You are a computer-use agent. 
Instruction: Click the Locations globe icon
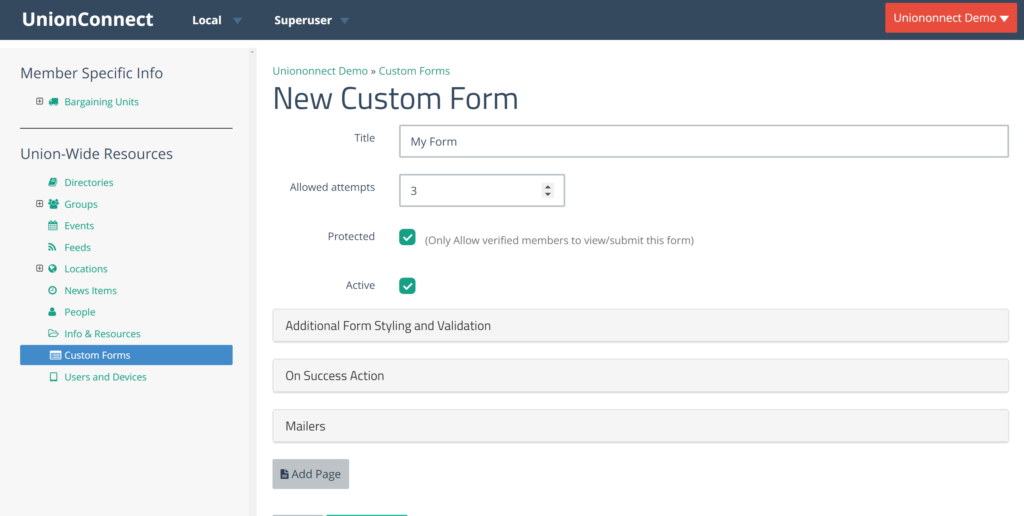(53, 268)
